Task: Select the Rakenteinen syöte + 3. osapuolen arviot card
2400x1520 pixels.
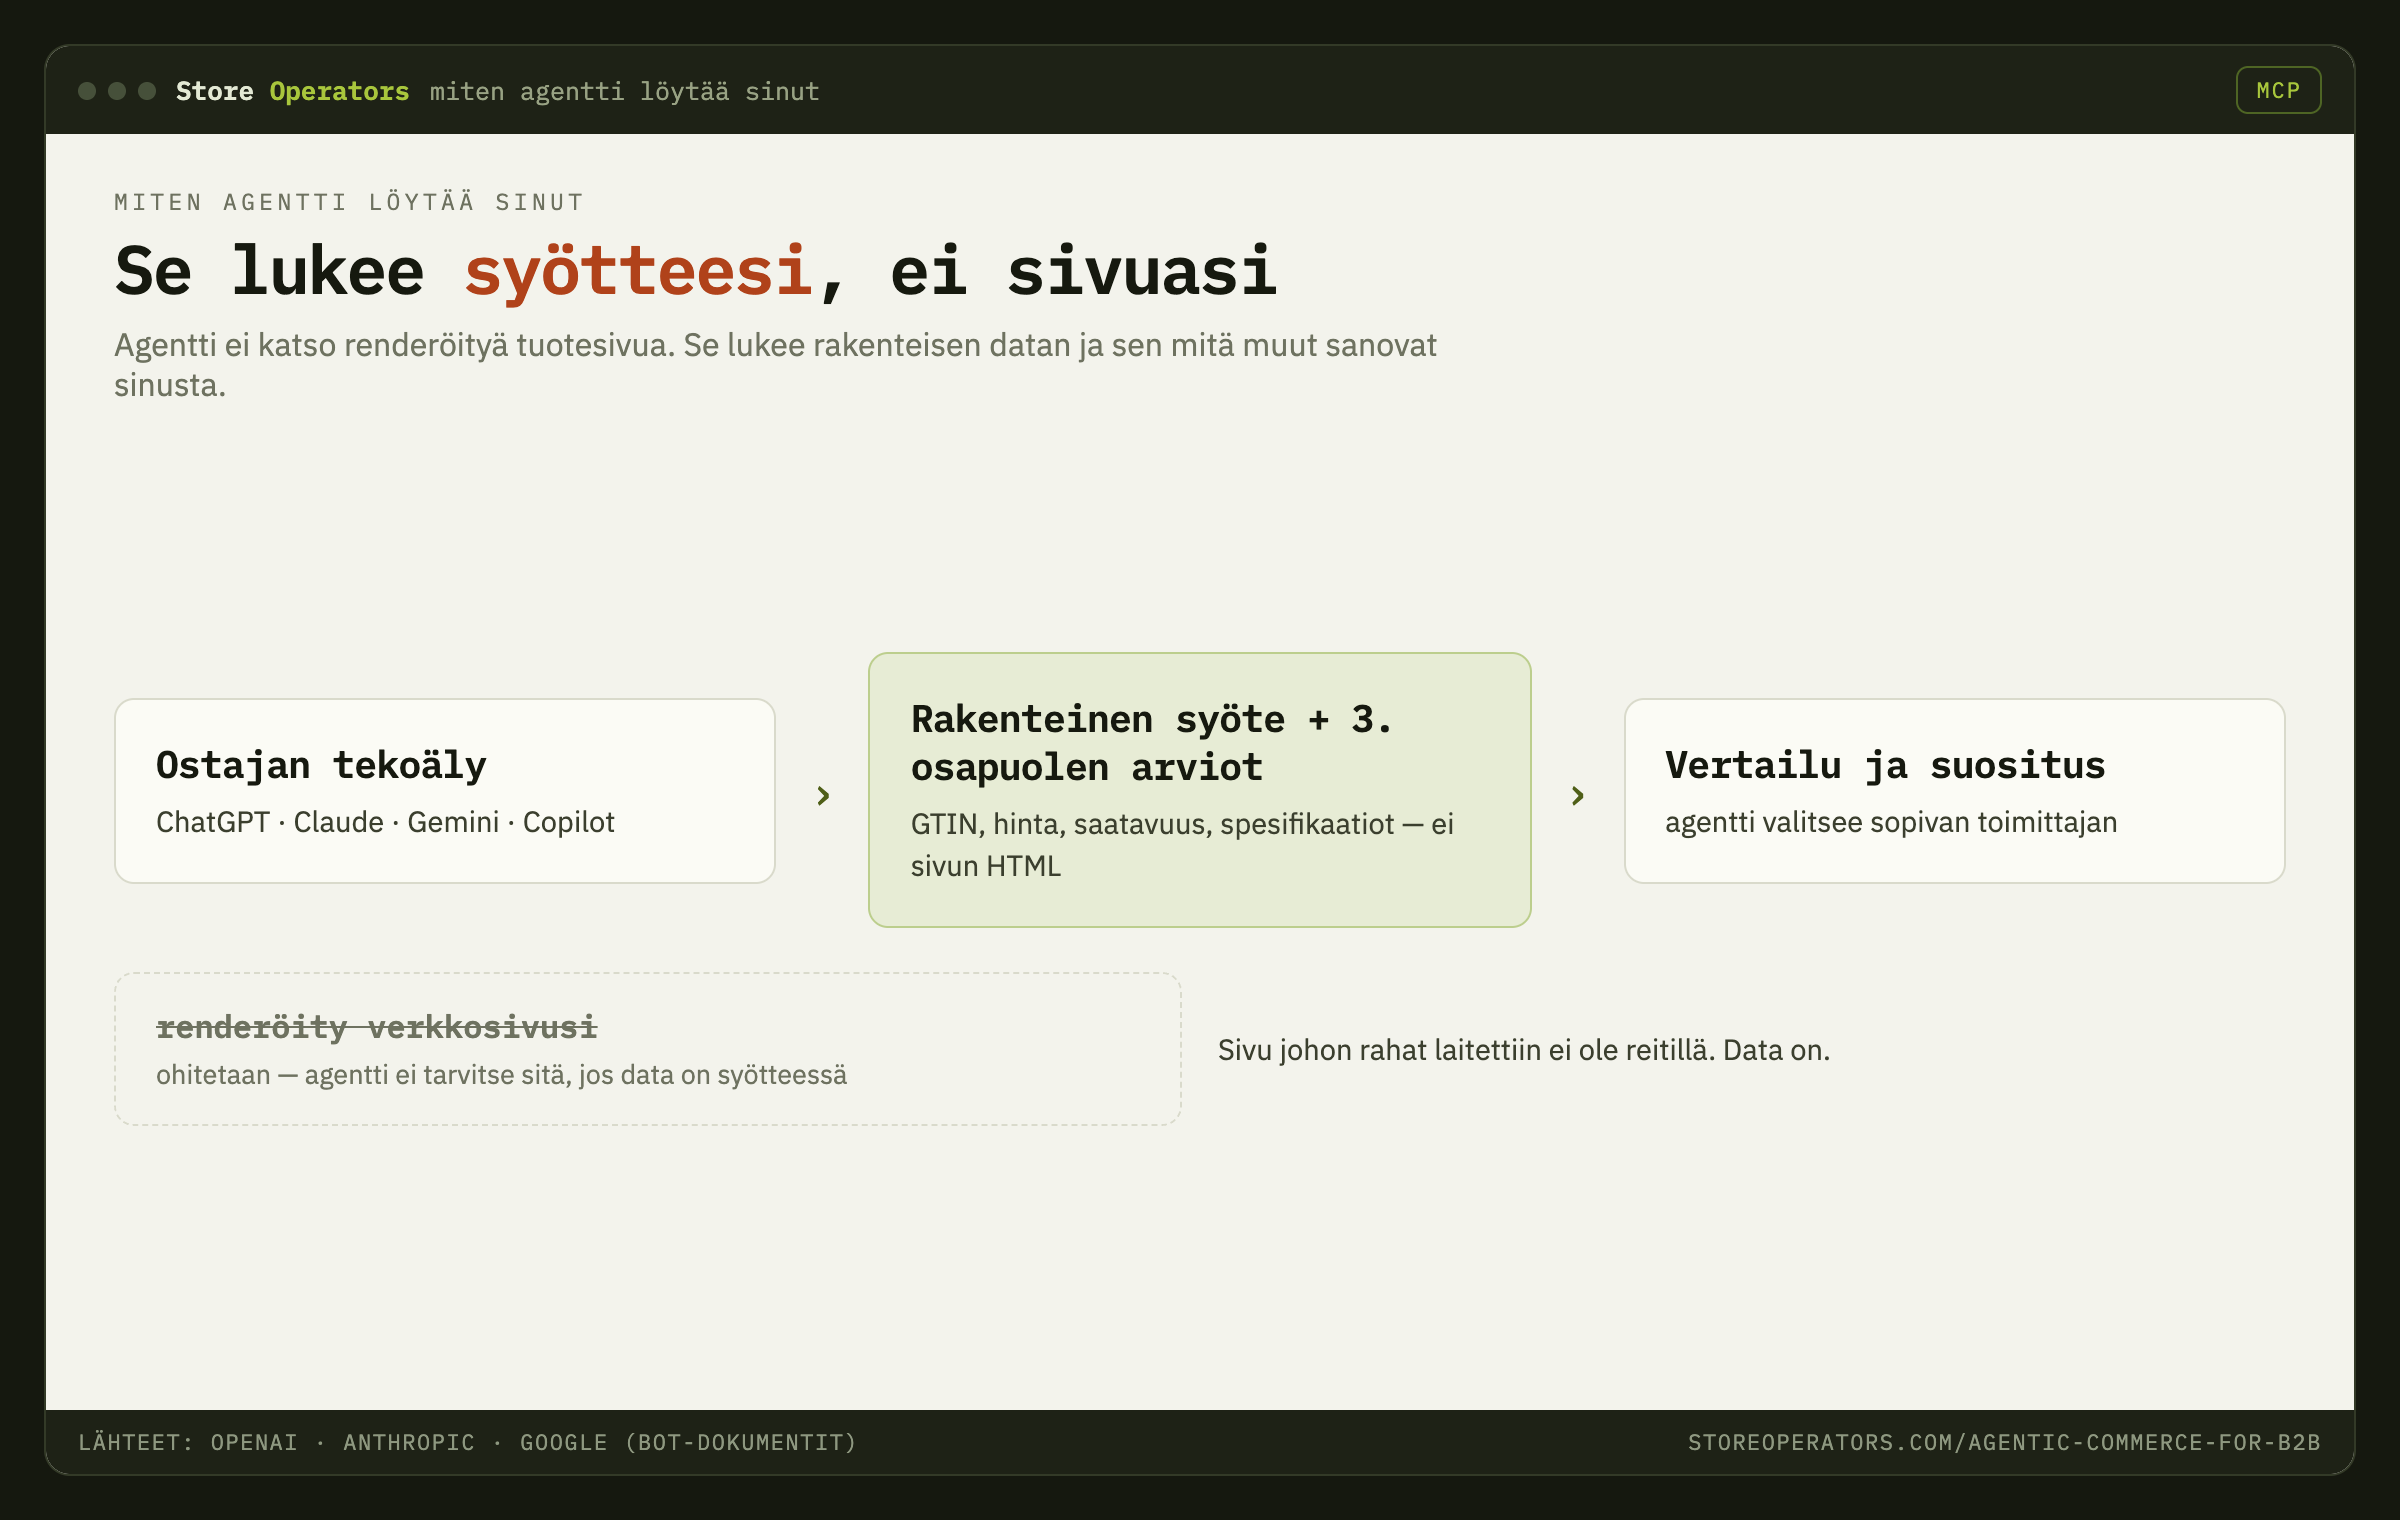Action: [1200, 790]
